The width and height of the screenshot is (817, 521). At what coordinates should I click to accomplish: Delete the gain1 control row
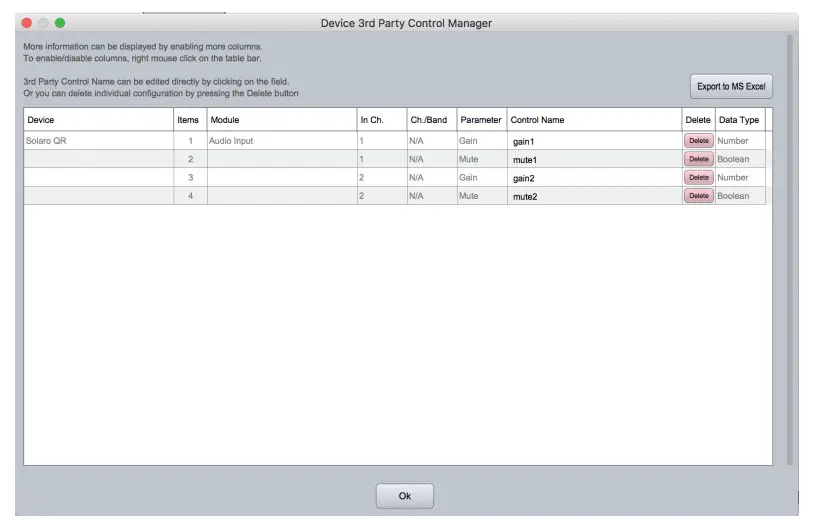(699, 141)
